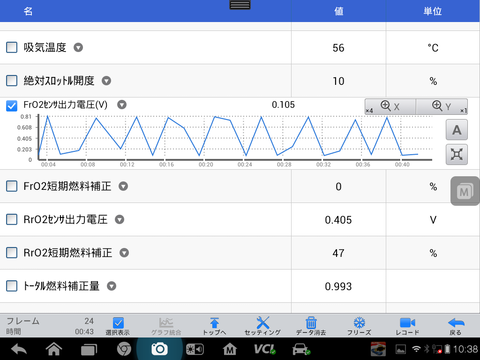480x360 pixels.
Task: Tick the トータル燃料補正量 checkbox
Action: click(12, 286)
